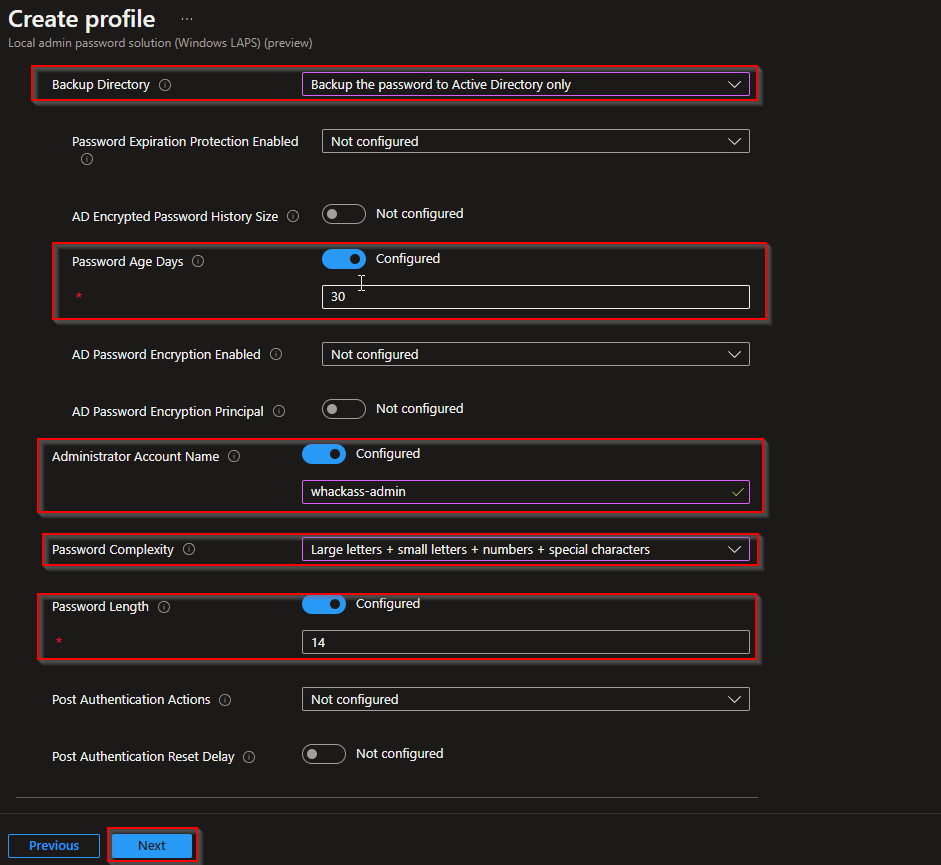Screen dimensions: 941x865
Task: Click the Next button
Action: (151, 844)
